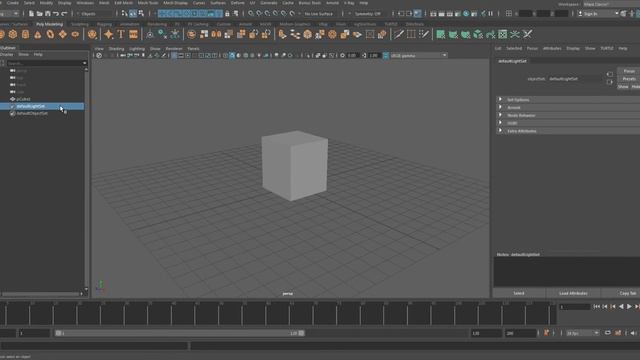Screen dimensions: 640x360
Task: Open the 3D Cut and Sew UV icon
Action: click(x=527, y=34)
